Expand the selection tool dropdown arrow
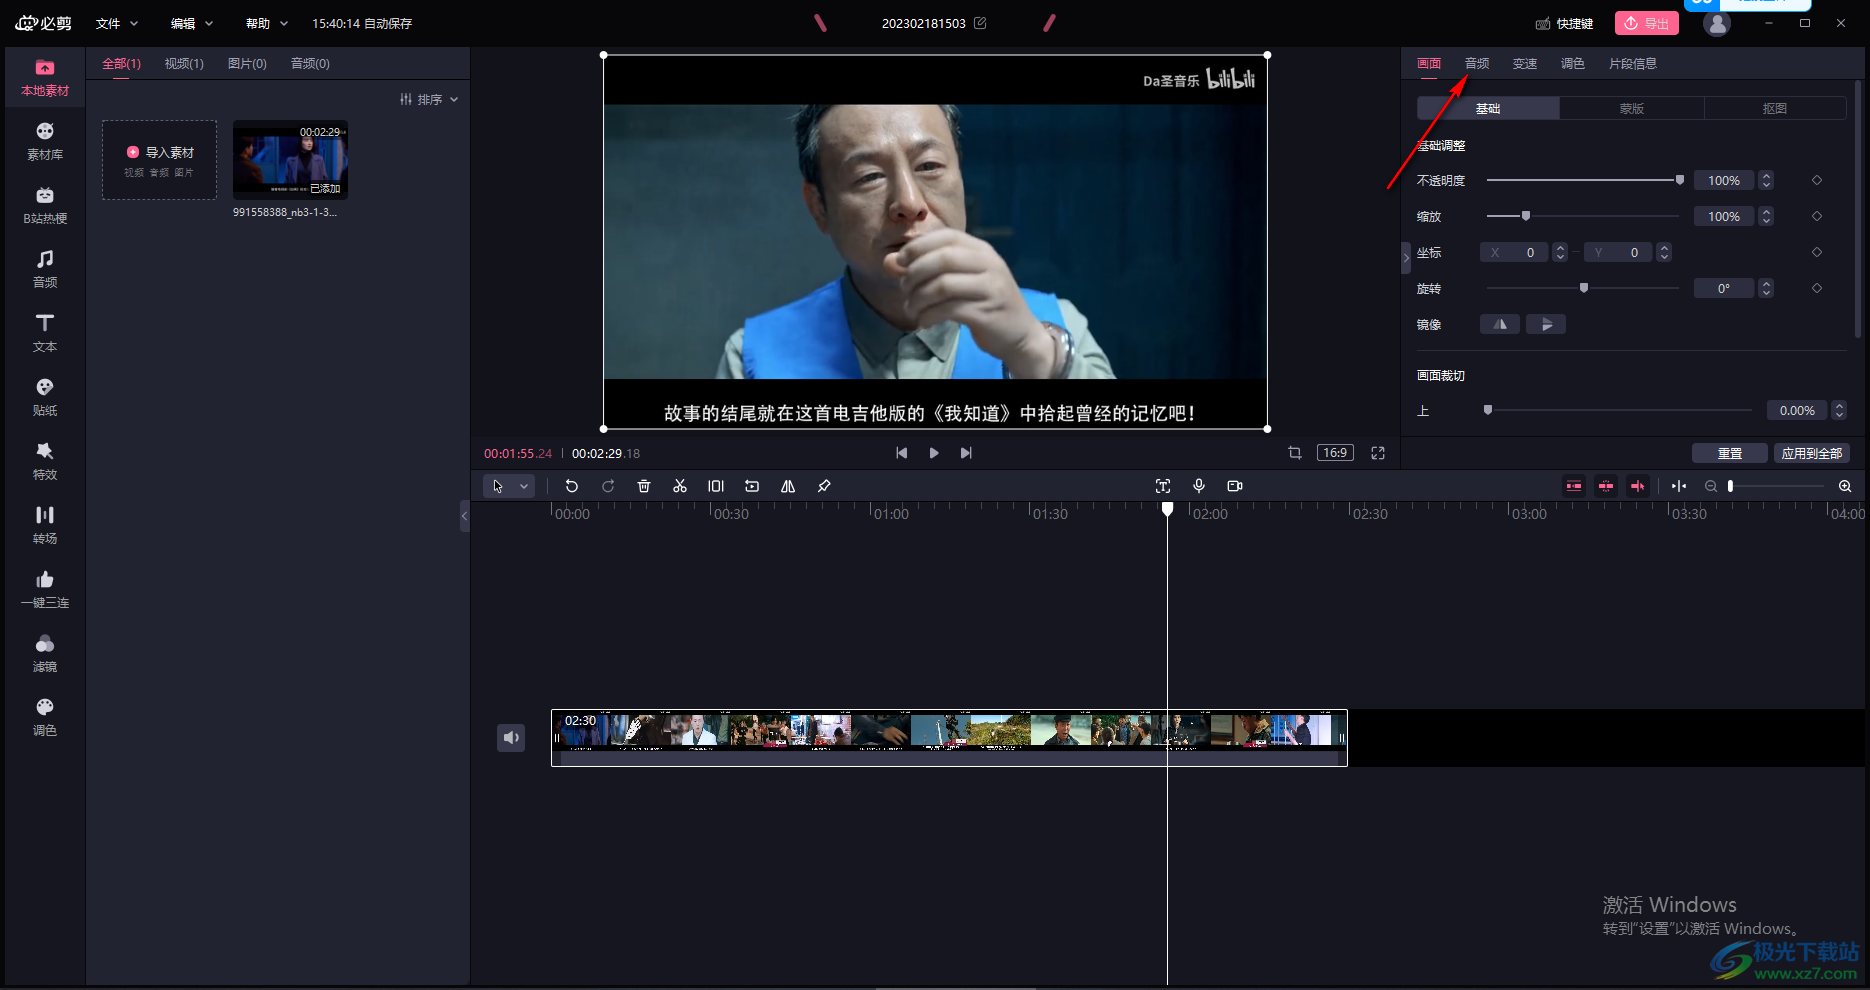The image size is (1870, 990). 524,486
